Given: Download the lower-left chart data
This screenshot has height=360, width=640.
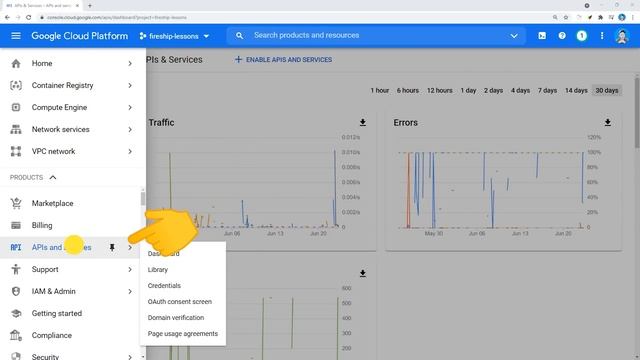Looking at the screenshot, I should pyautogui.click(x=362, y=273).
